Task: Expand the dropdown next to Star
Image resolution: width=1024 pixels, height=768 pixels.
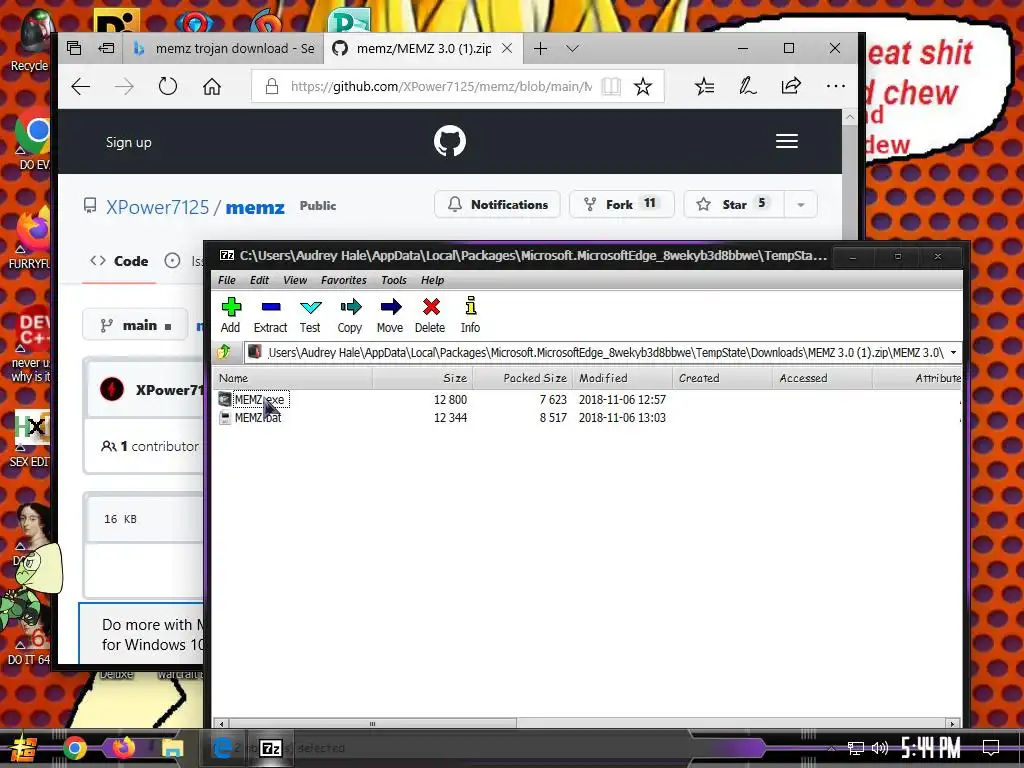Action: 801,204
